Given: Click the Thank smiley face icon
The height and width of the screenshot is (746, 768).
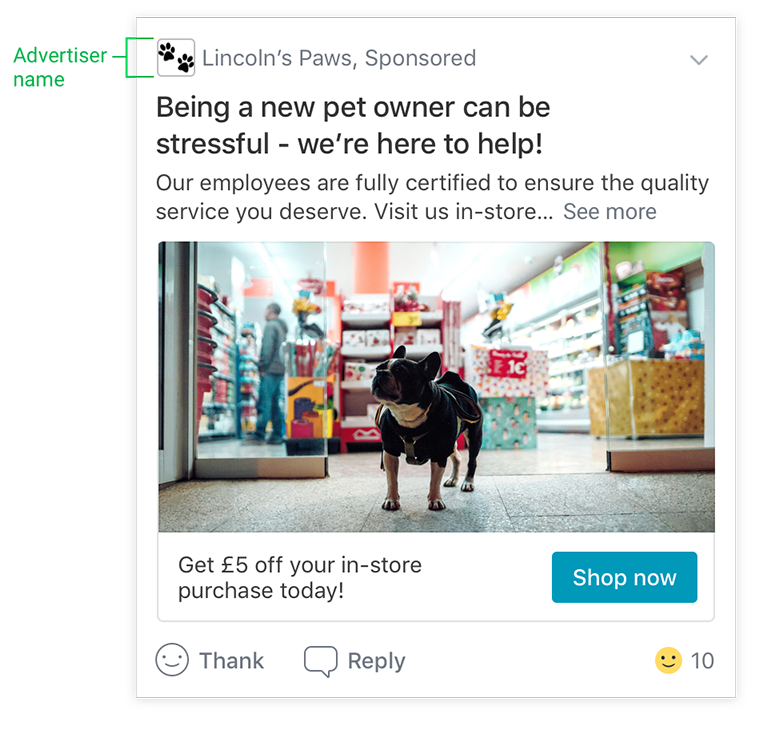Looking at the screenshot, I should (172, 660).
